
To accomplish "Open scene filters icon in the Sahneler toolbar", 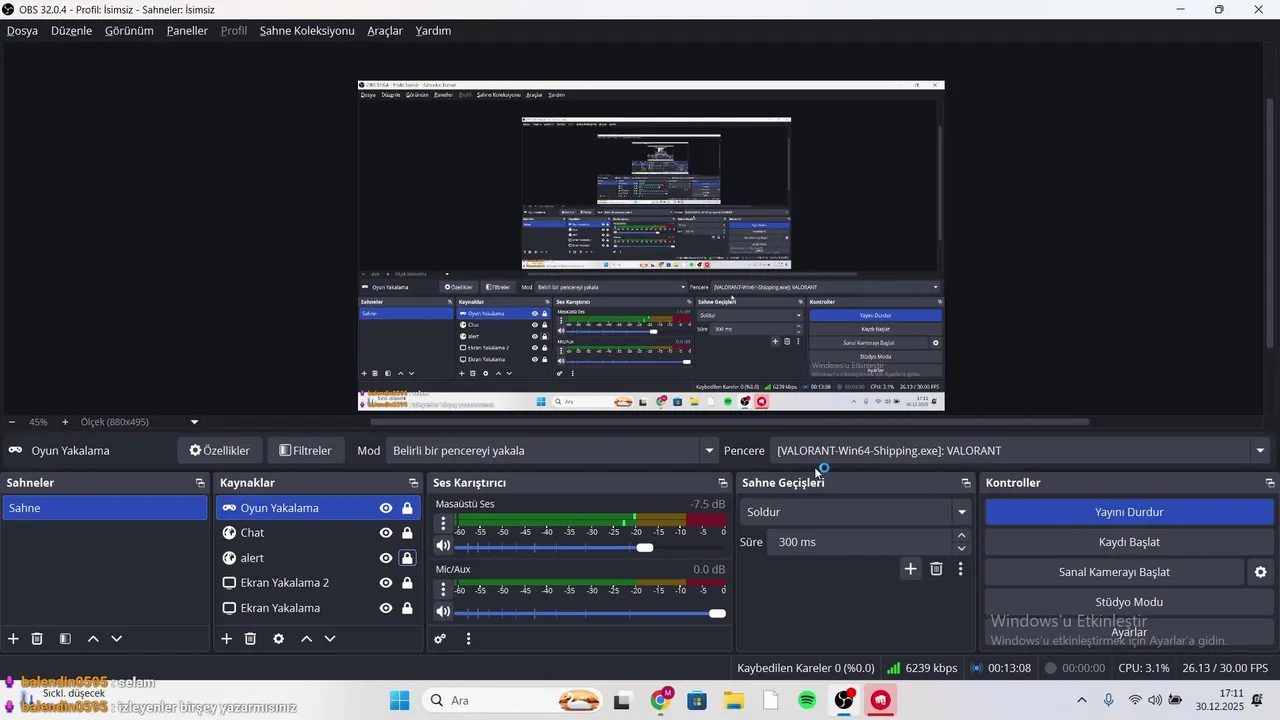I will coord(65,639).
